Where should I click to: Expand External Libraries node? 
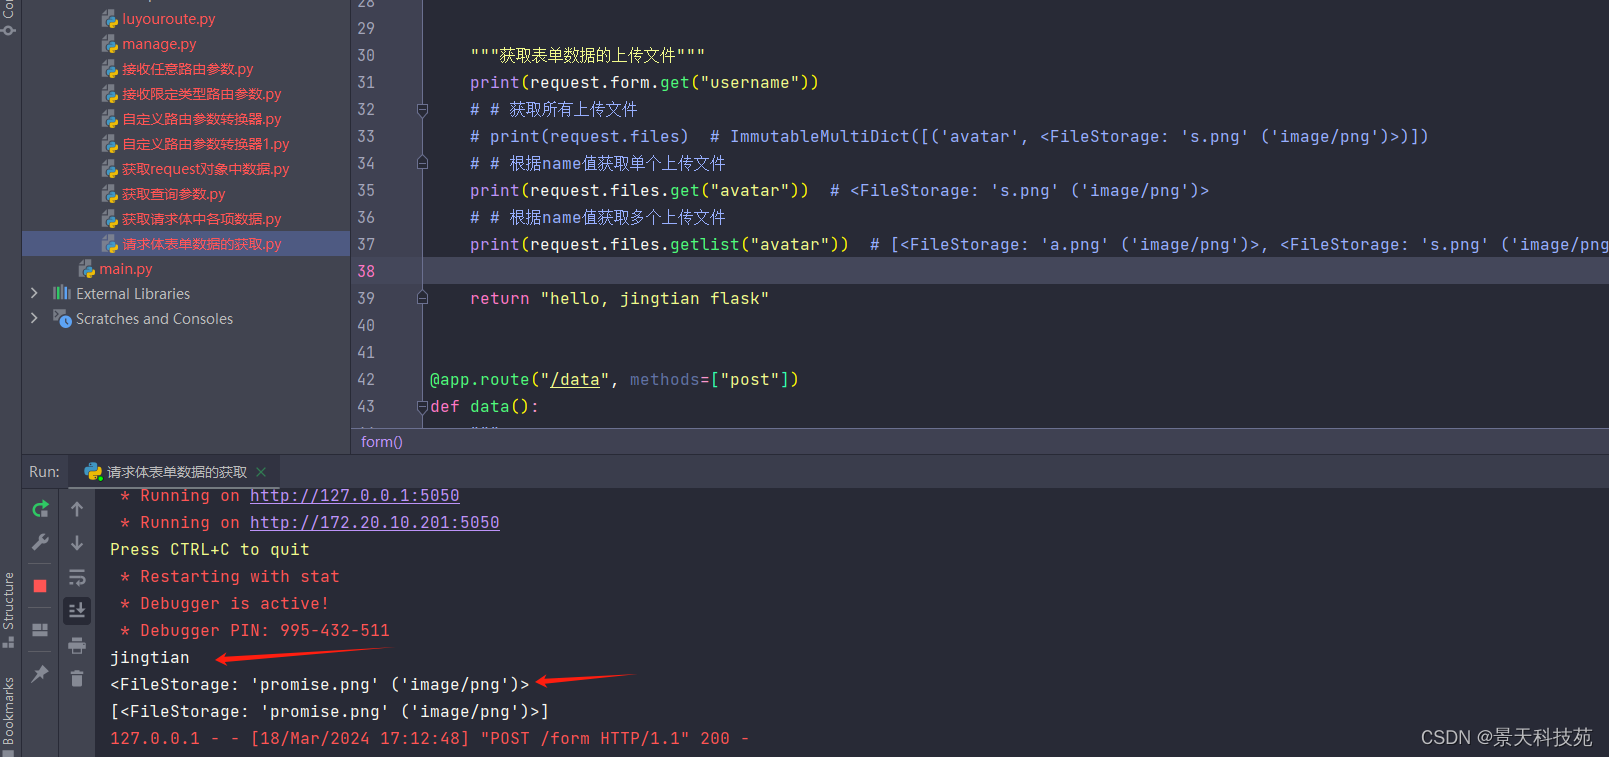click(34, 293)
